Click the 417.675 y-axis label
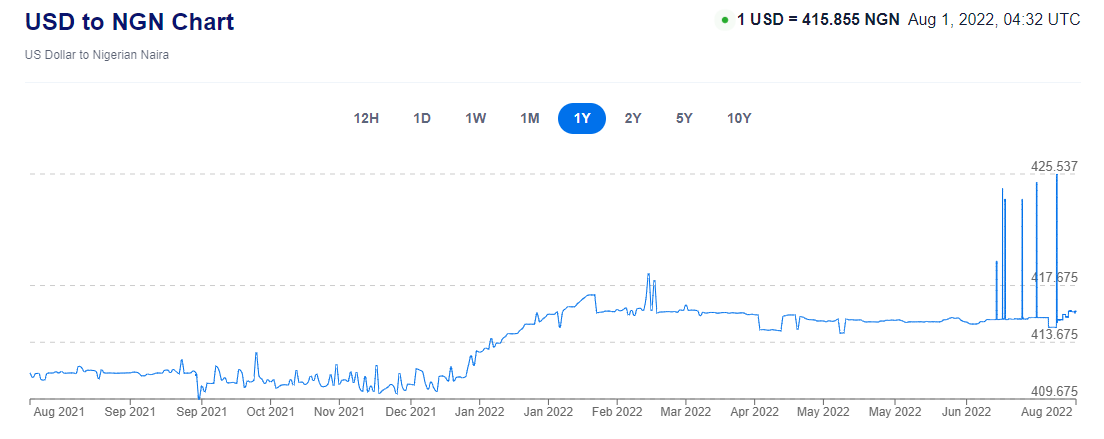This screenshot has width=1104, height=439. click(x=1054, y=277)
